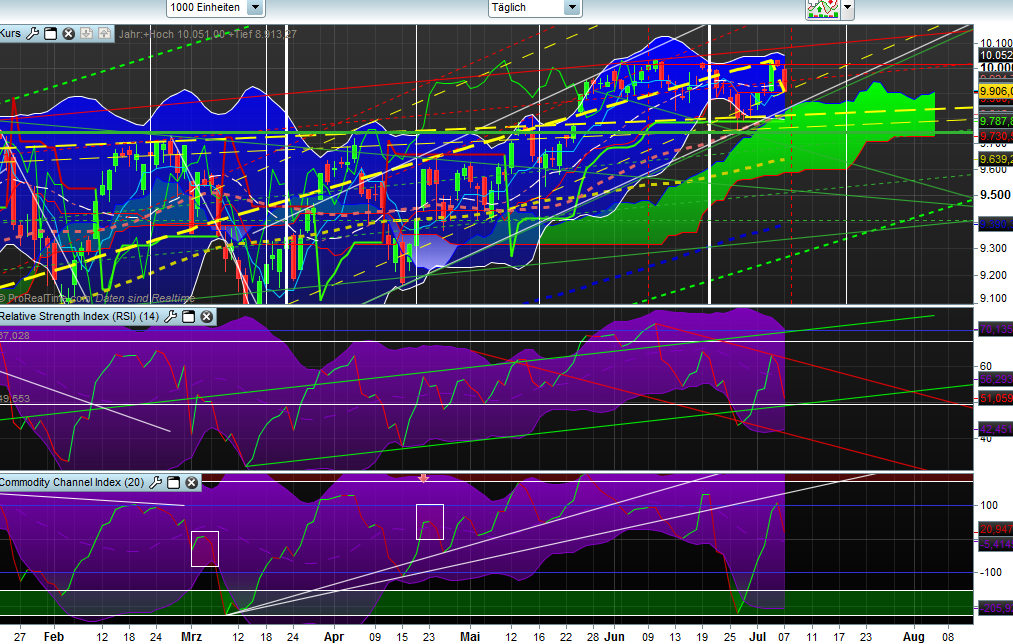Click the 42,451 RSI axis label

(x=996, y=429)
